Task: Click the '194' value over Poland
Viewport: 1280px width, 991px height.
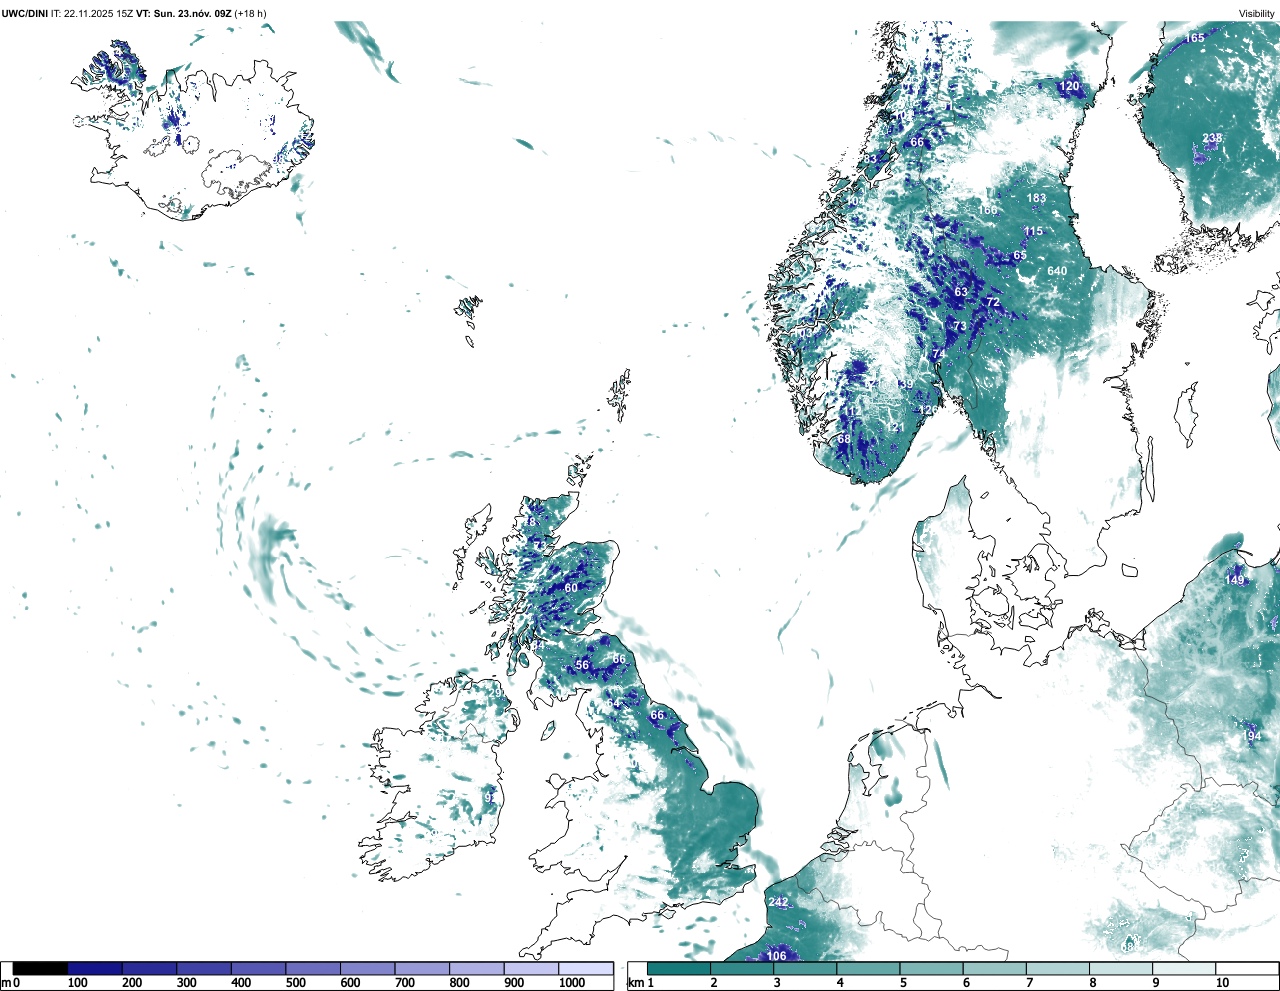Action: pos(1251,736)
